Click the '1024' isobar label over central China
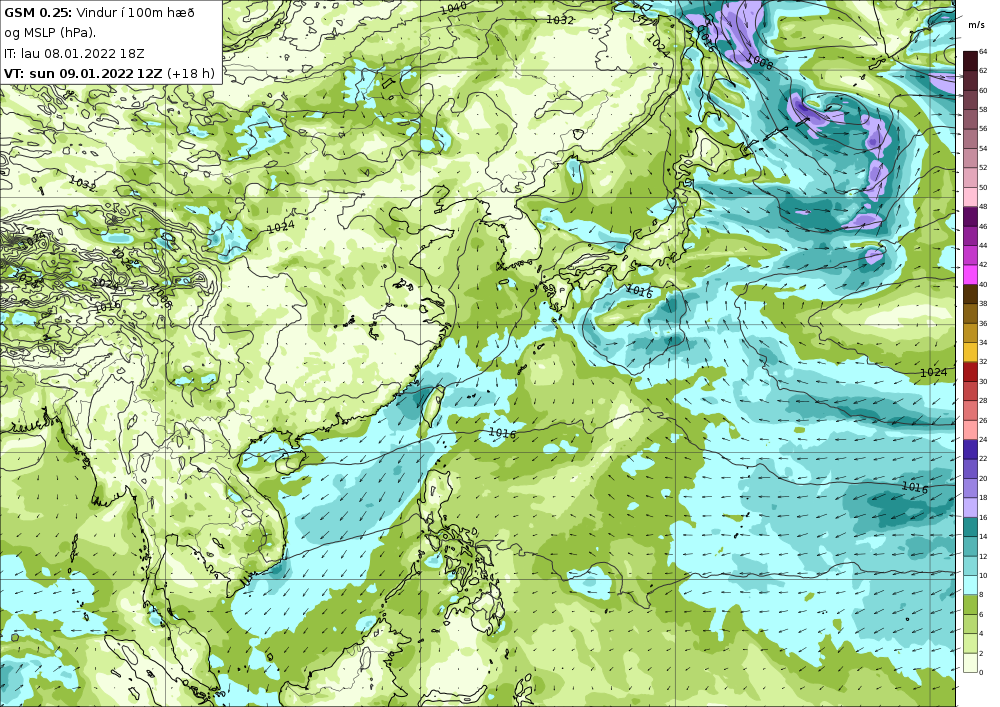 click(x=280, y=226)
